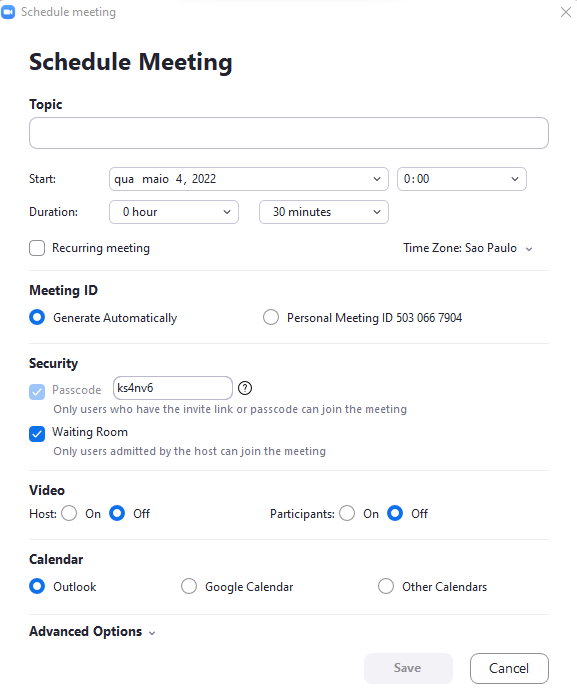Select Other Calendars option
Screen dimensions: 577x698
click(x=386, y=586)
